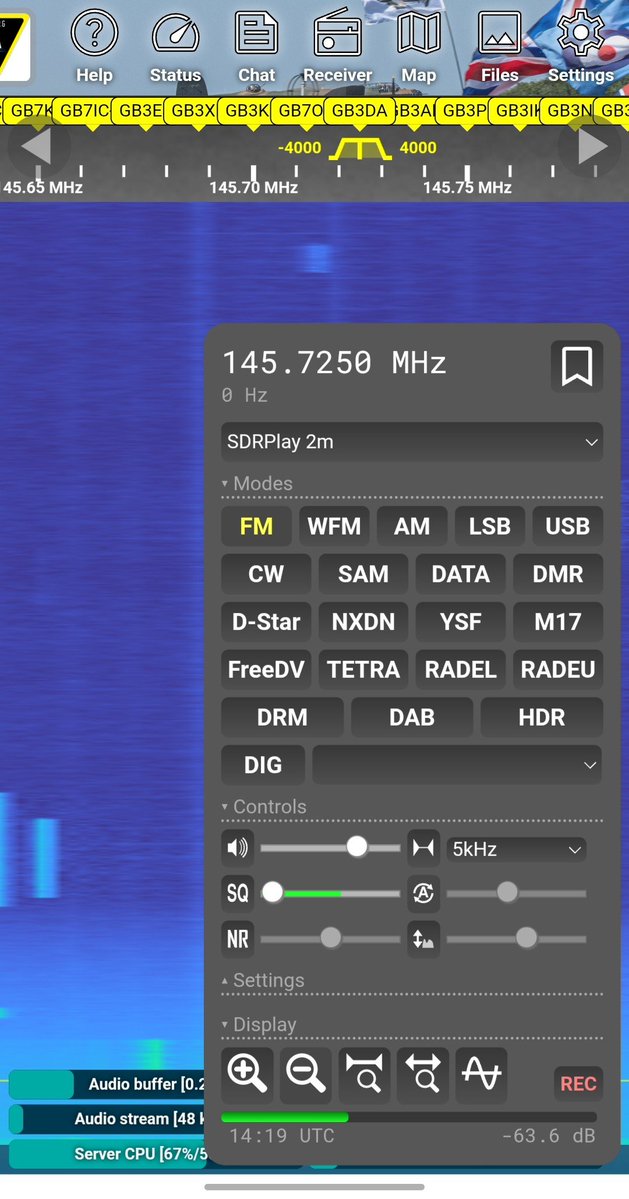Screen dimensions: 629x1199
Task: Select TETRA mode
Action: point(363,669)
